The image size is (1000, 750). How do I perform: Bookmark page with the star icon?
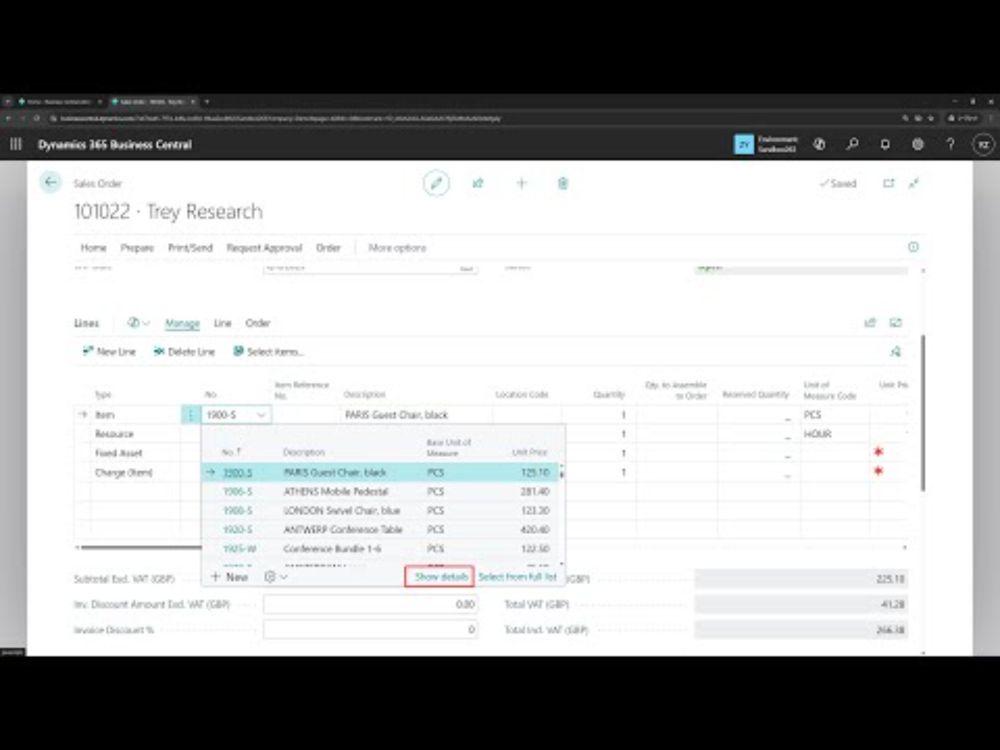[x=930, y=118]
